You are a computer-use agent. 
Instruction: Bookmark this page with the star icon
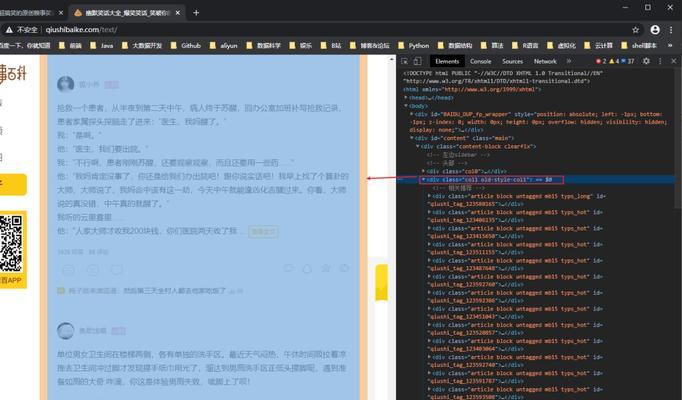(635, 30)
